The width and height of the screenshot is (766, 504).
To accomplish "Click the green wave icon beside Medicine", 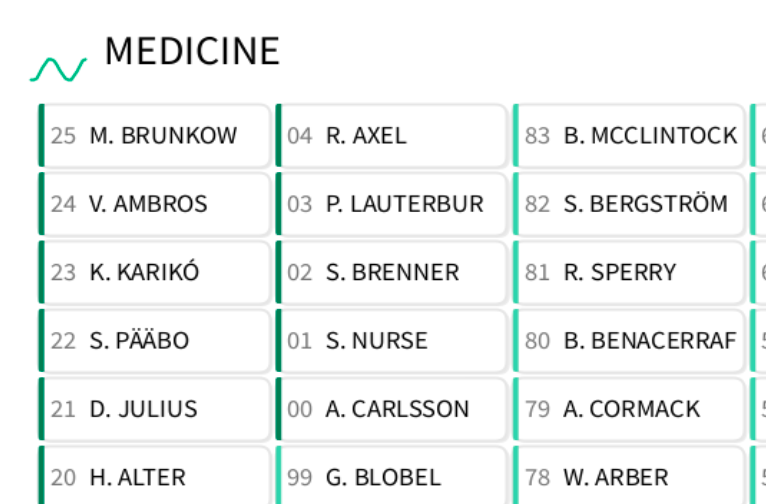I will (x=58, y=69).
